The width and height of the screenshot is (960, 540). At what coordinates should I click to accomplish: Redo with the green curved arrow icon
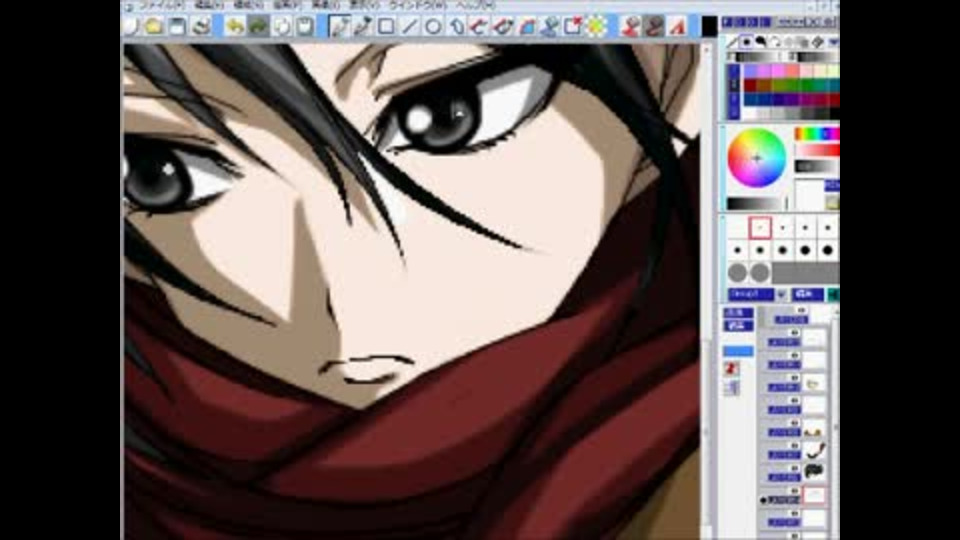pyautogui.click(x=258, y=26)
